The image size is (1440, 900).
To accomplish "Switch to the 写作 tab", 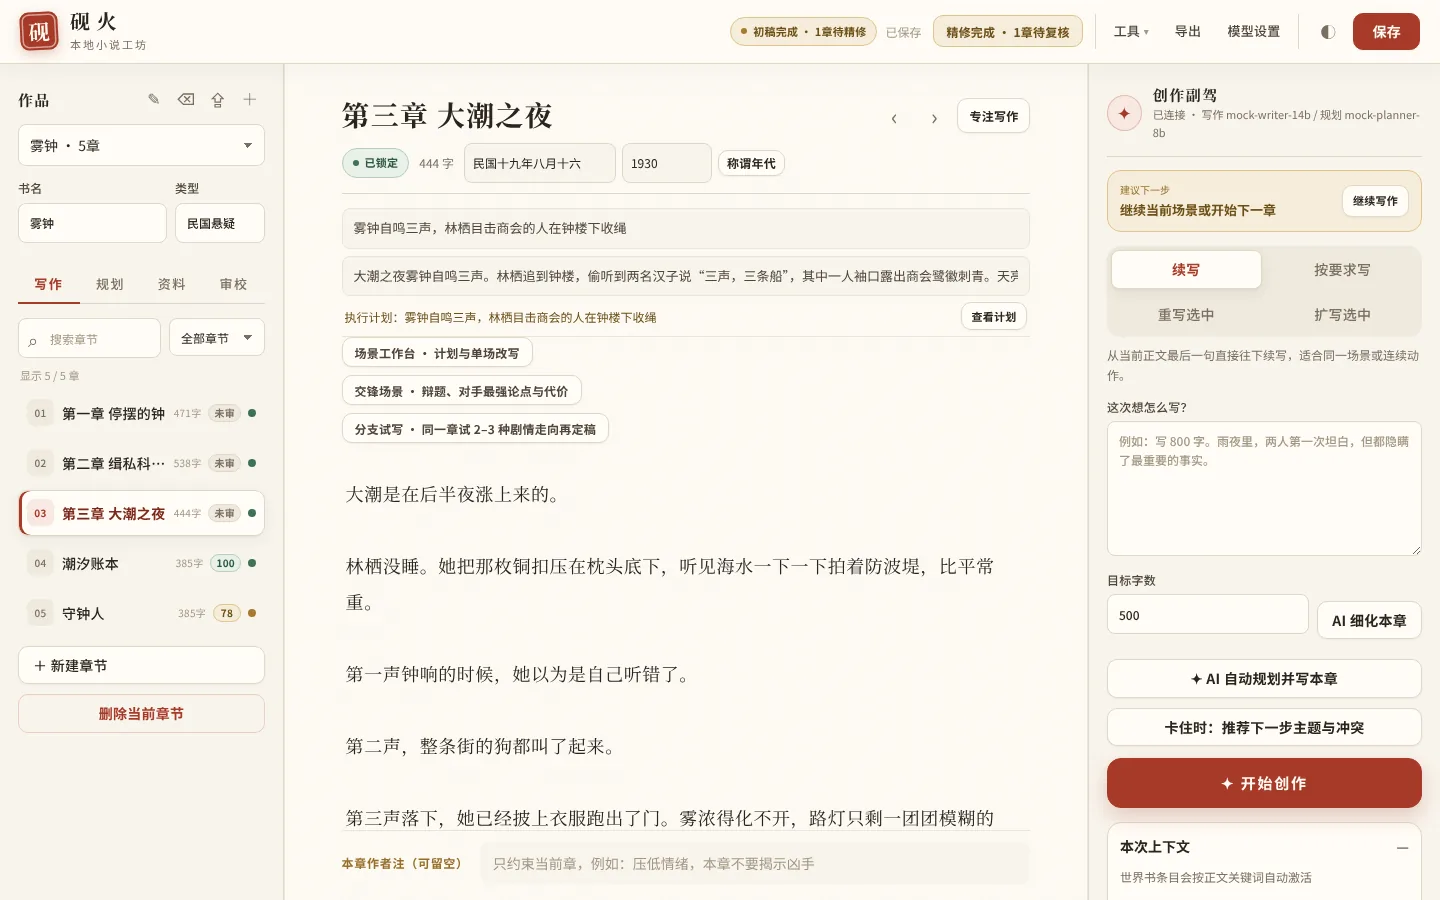I will 48,284.
